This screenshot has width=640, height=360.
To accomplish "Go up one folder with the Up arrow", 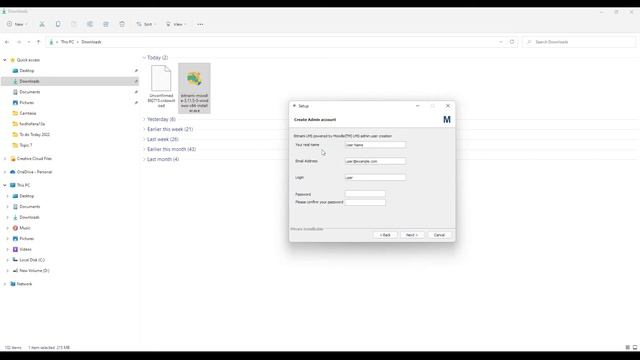I will (x=38, y=42).
